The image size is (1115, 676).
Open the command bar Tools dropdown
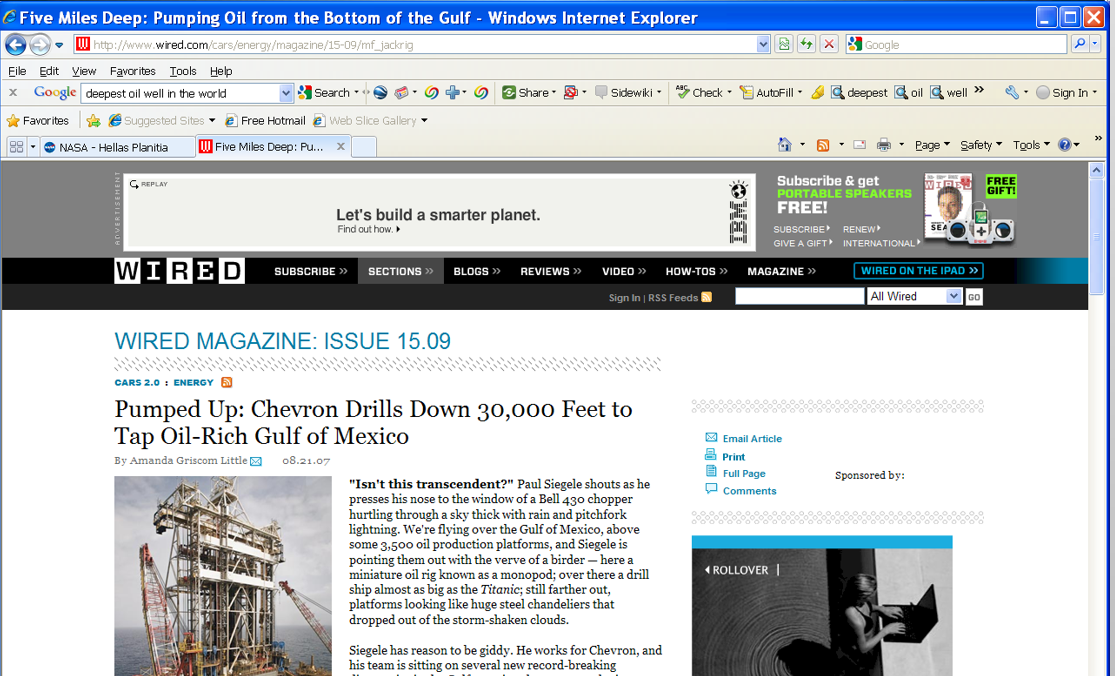point(1031,145)
